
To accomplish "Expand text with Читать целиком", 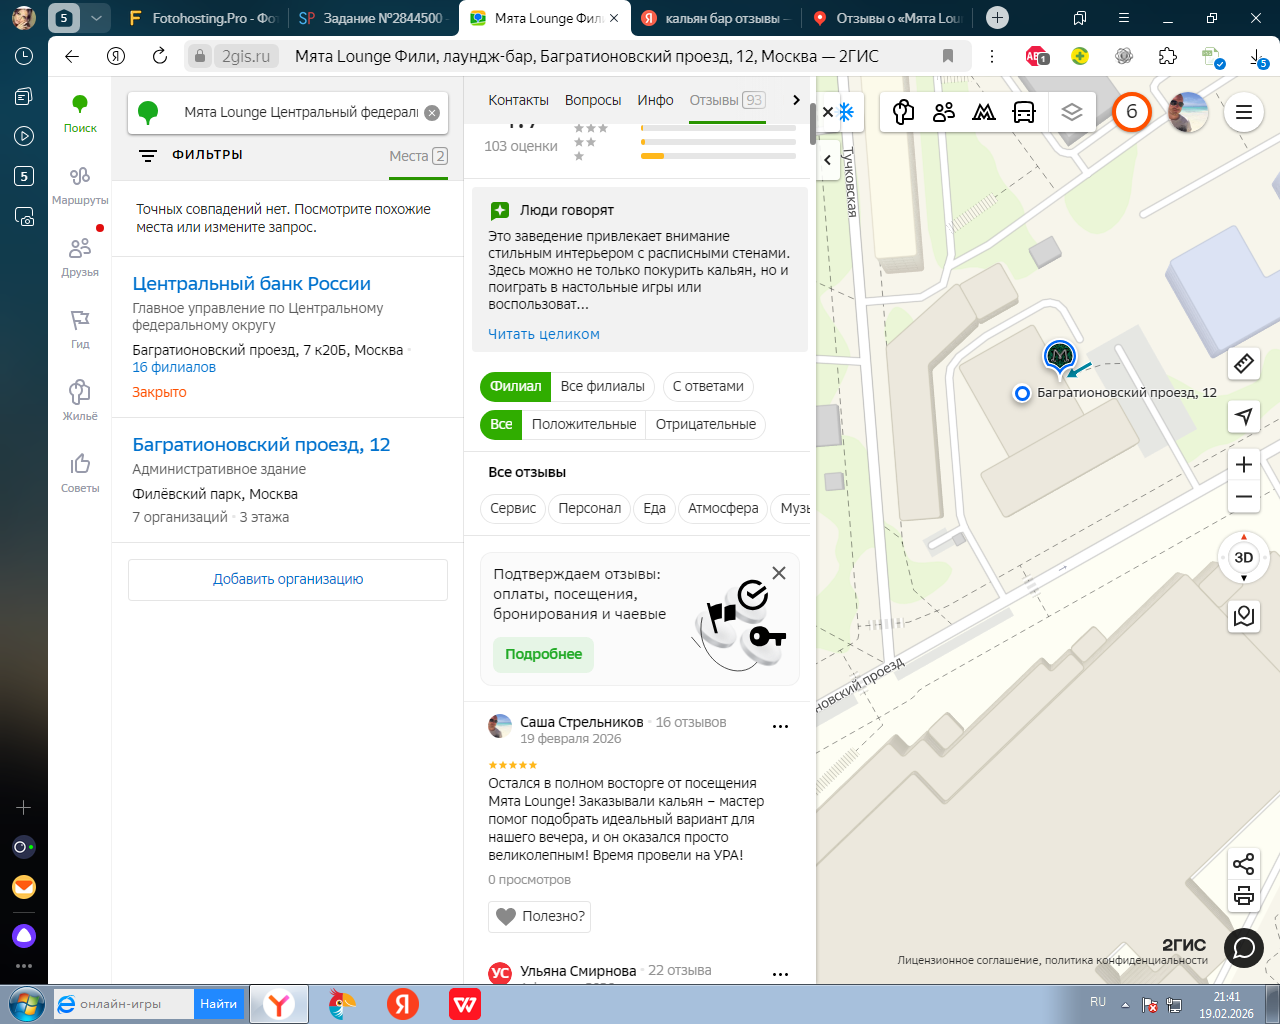I will click(x=544, y=335).
